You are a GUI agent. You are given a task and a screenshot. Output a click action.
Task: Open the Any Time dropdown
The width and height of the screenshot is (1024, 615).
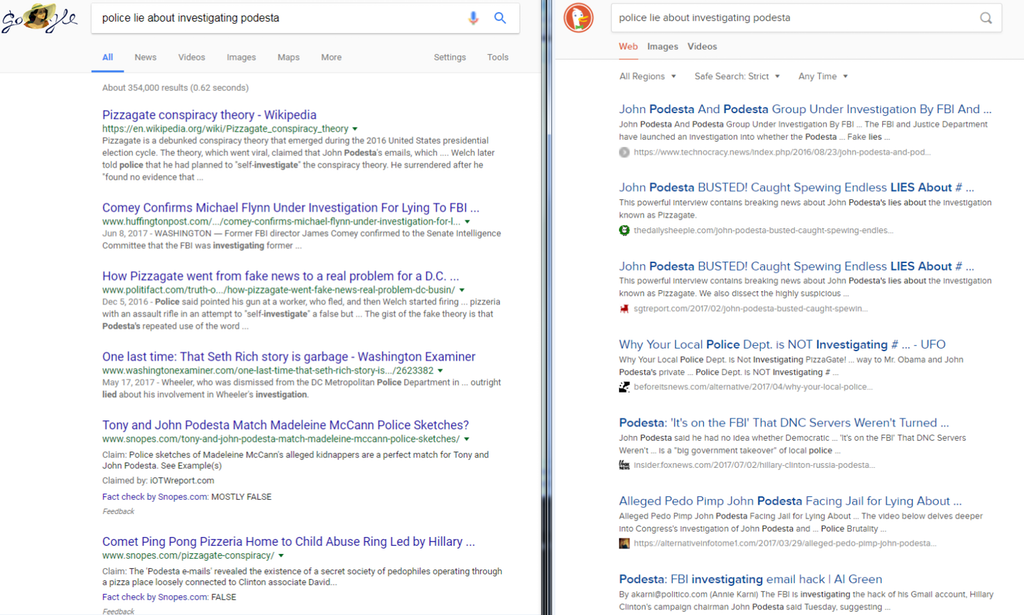[823, 76]
